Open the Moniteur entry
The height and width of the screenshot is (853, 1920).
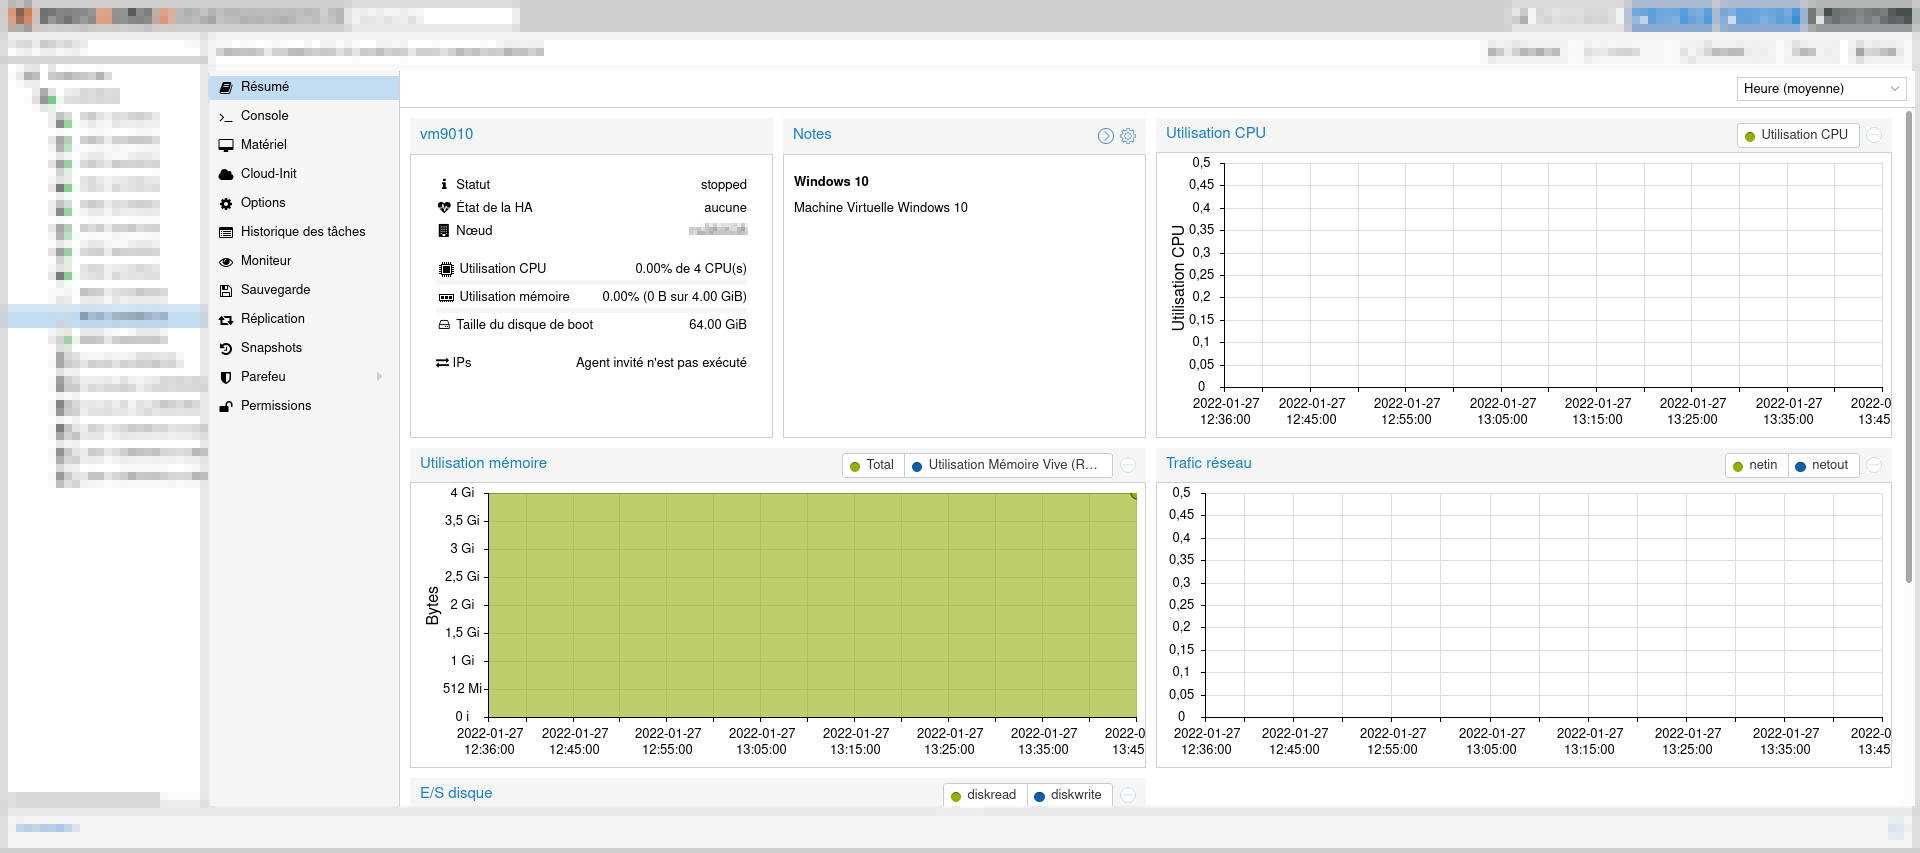coord(304,261)
